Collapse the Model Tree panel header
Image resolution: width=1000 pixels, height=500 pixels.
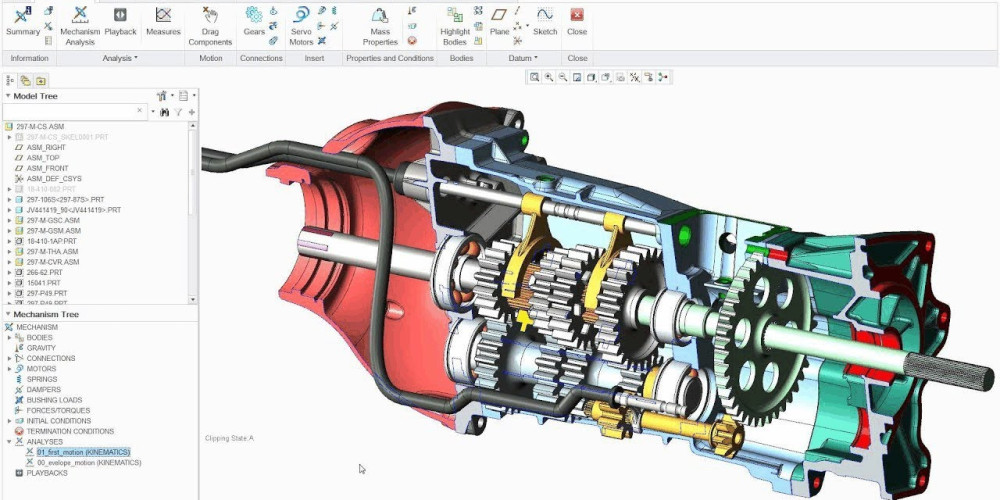point(8,96)
